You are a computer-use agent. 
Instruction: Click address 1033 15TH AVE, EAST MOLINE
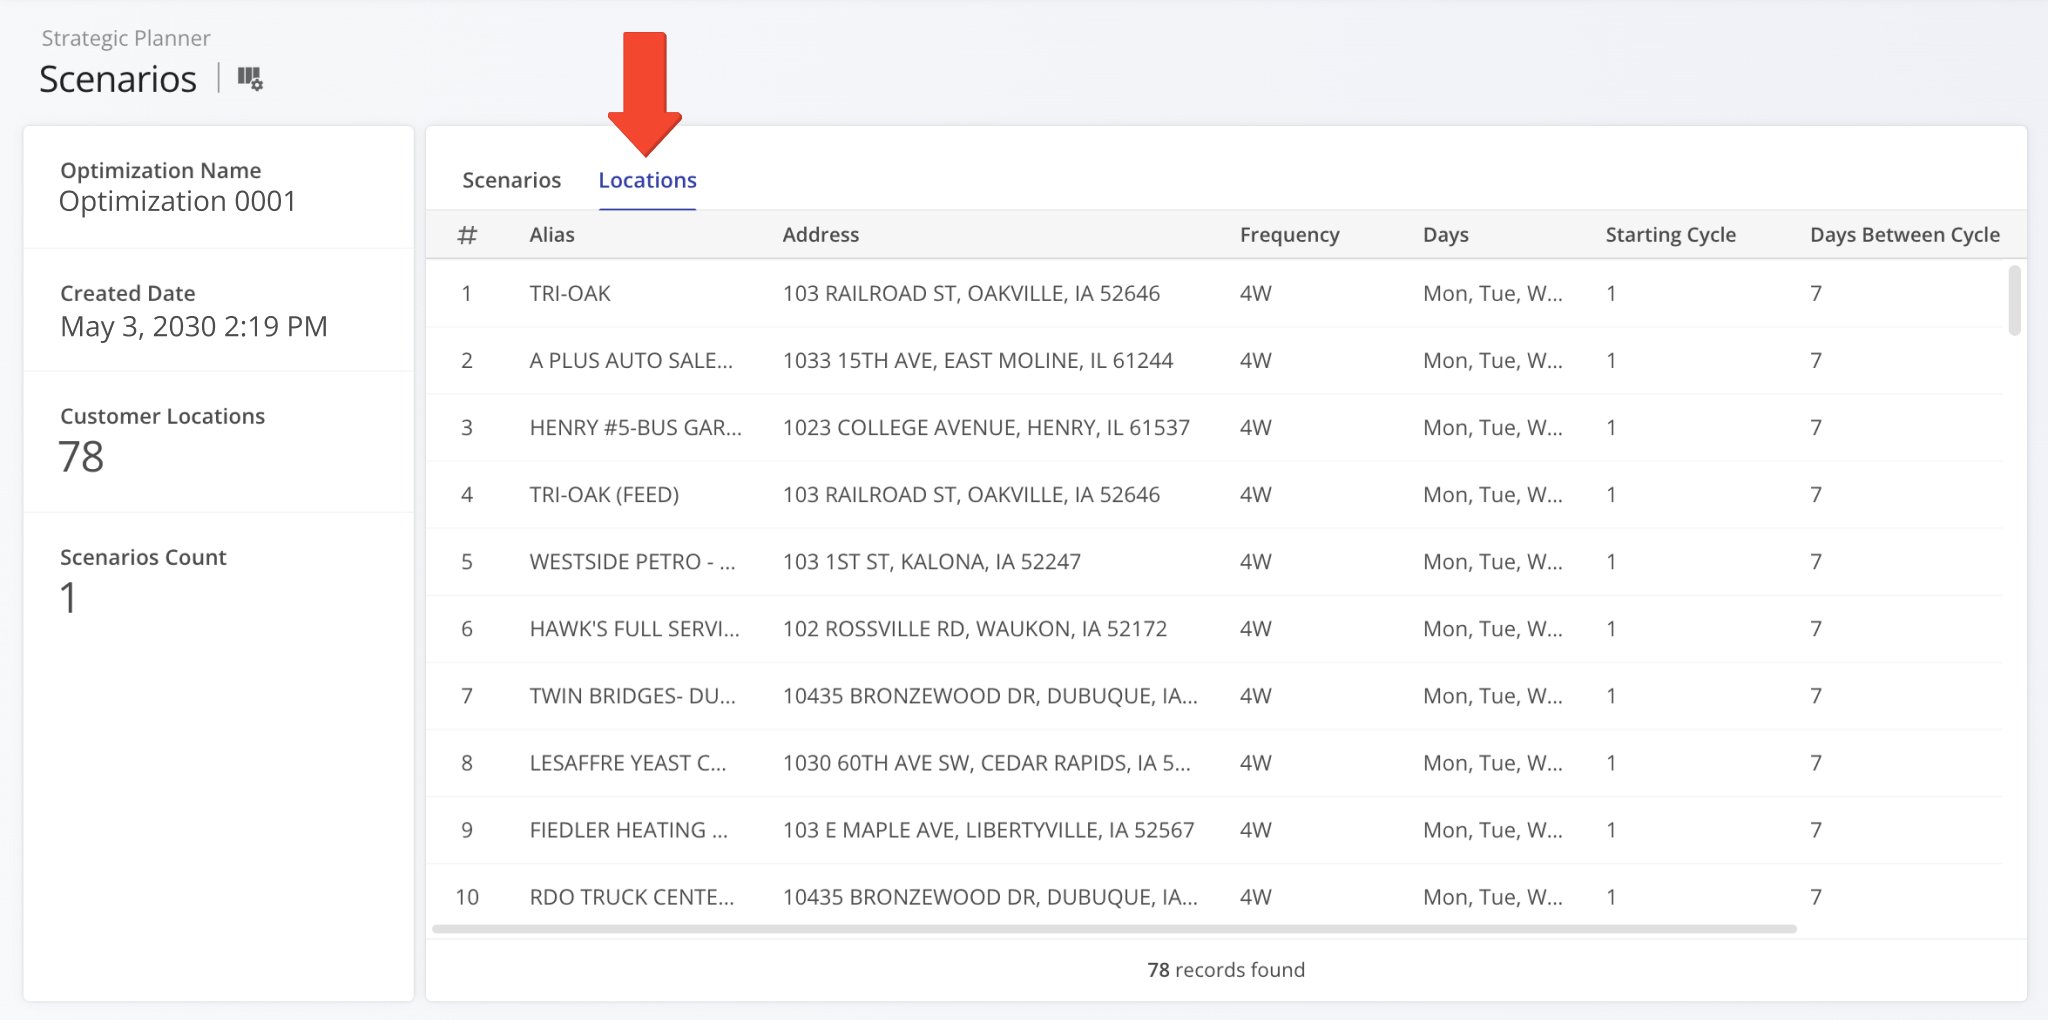pyautogui.click(x=977, y=360)
